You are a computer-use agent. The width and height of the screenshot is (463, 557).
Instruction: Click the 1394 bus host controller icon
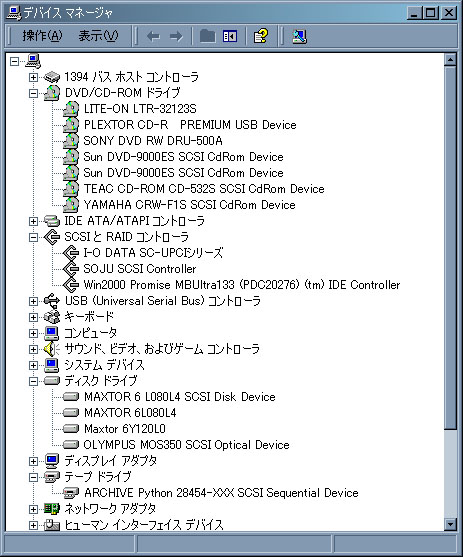(52, 77)
